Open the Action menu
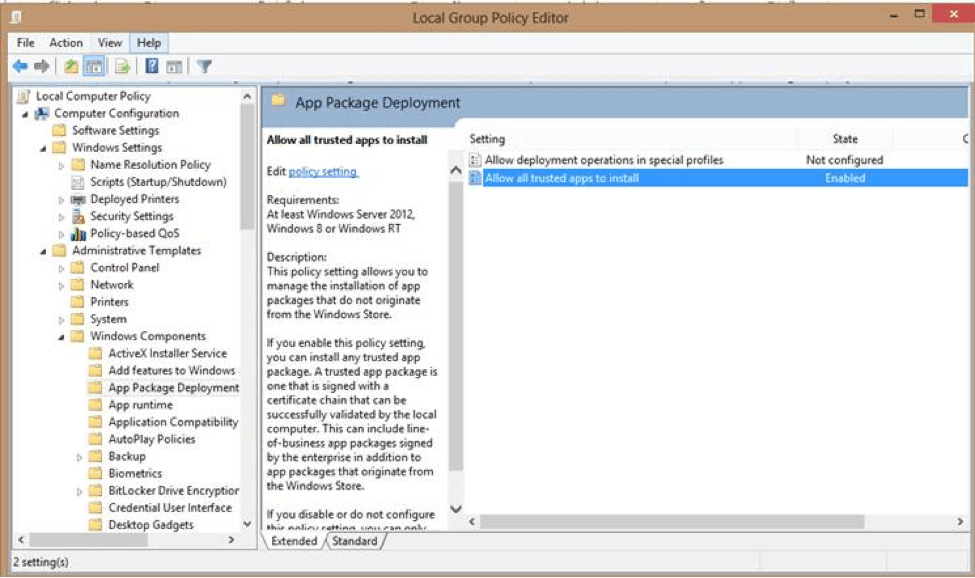975x578 pixels. pos(66,43)
